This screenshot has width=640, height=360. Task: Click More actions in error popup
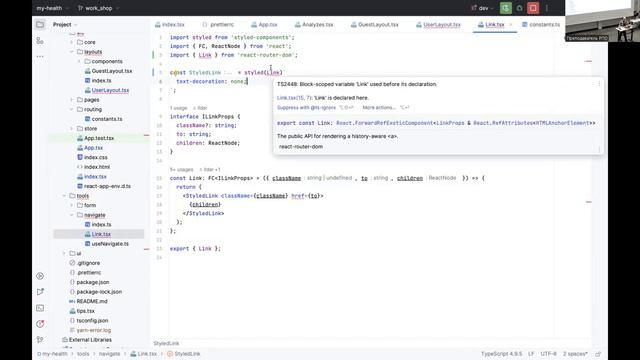[379, 108]
